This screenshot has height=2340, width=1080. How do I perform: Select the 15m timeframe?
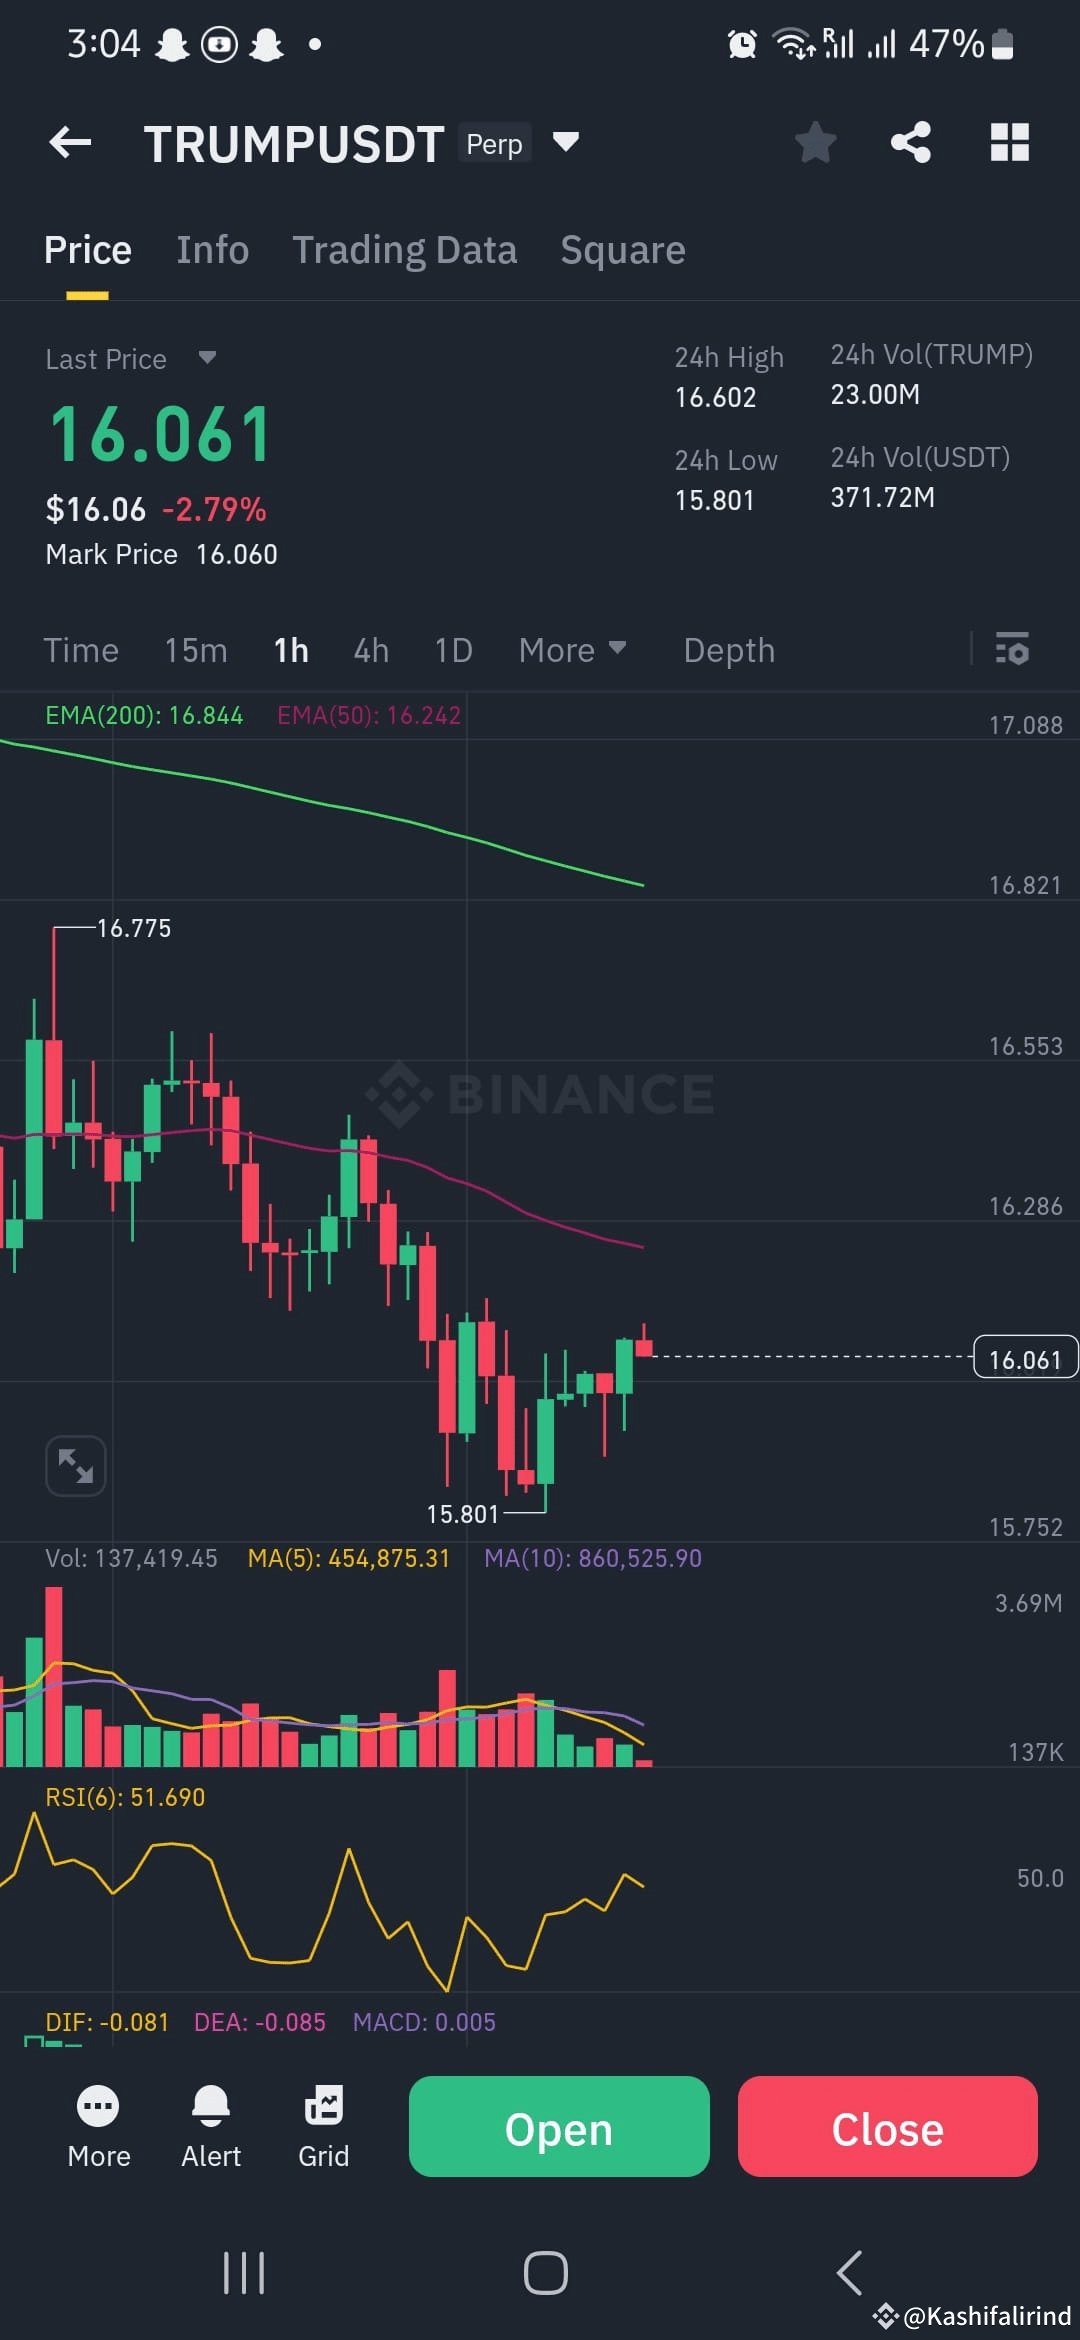pyautogui.click(x=195, y=650)
